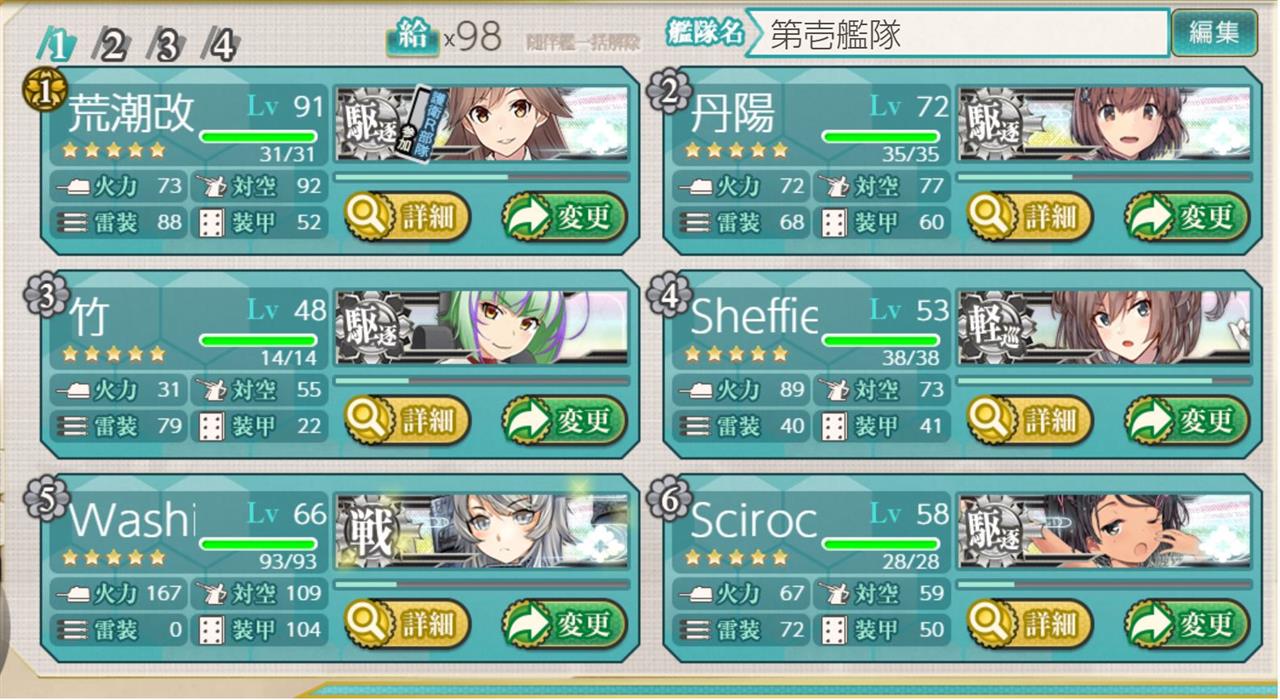Click 変更 change button for 荒潮改
Image resolution: width=1280 pixels, height=700 pixels.
[x=564, y=216]
